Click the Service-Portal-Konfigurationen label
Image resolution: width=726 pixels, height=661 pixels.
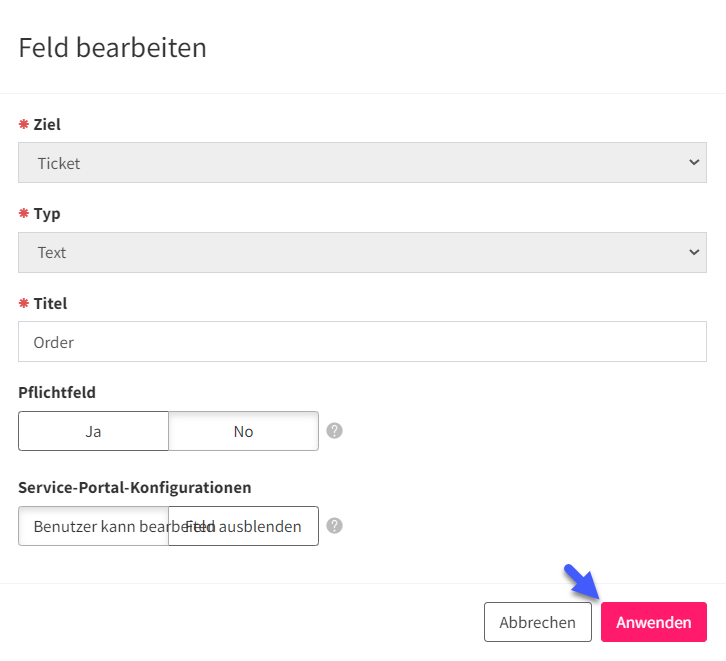[x=135, y=487]
